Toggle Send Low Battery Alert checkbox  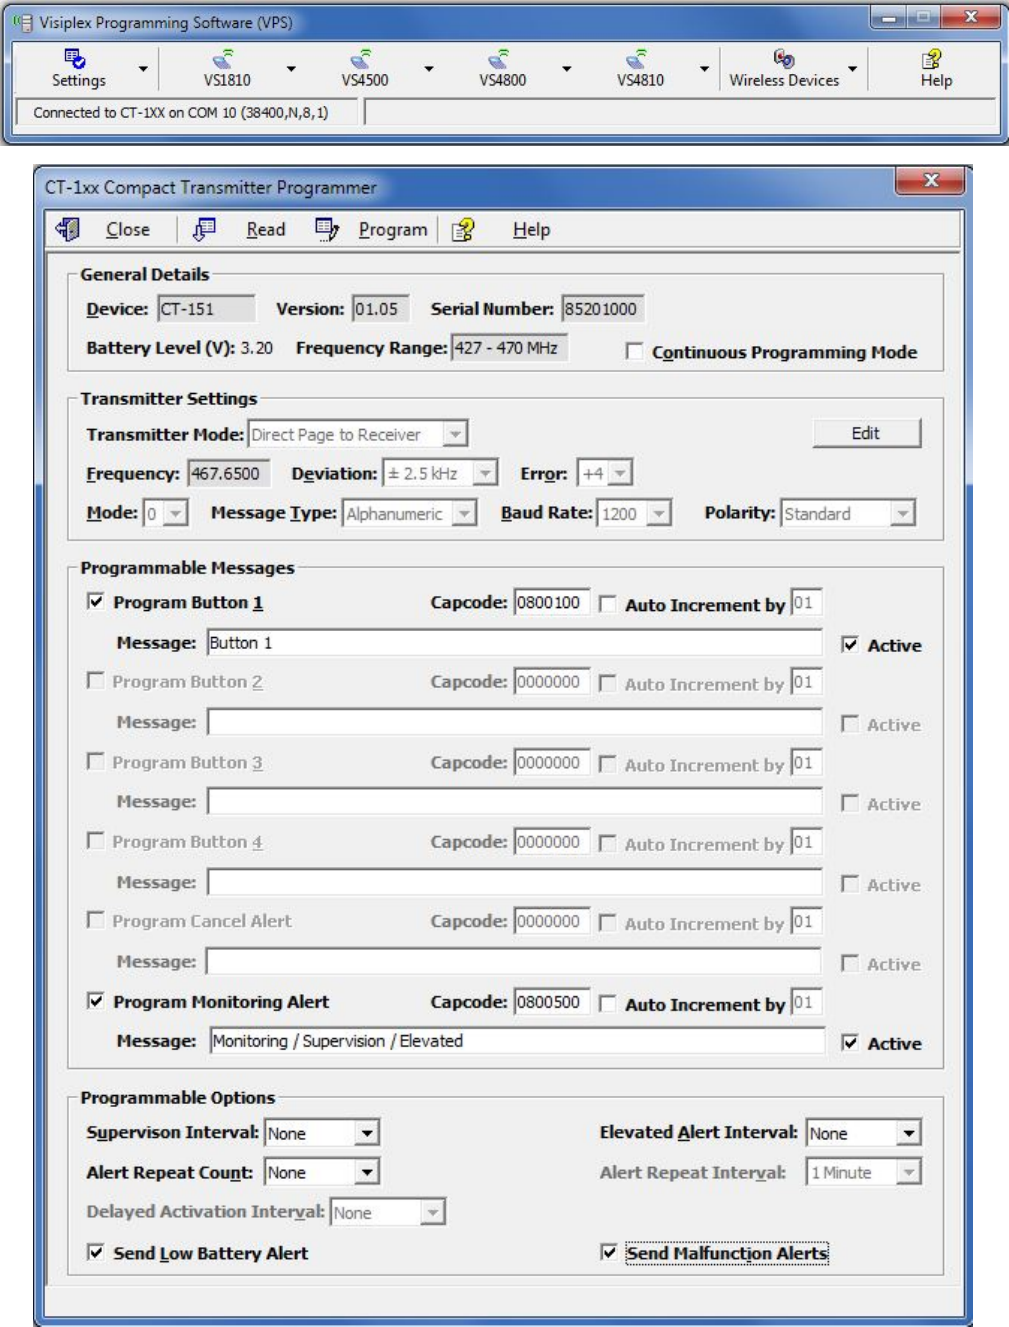[95, 1251]
